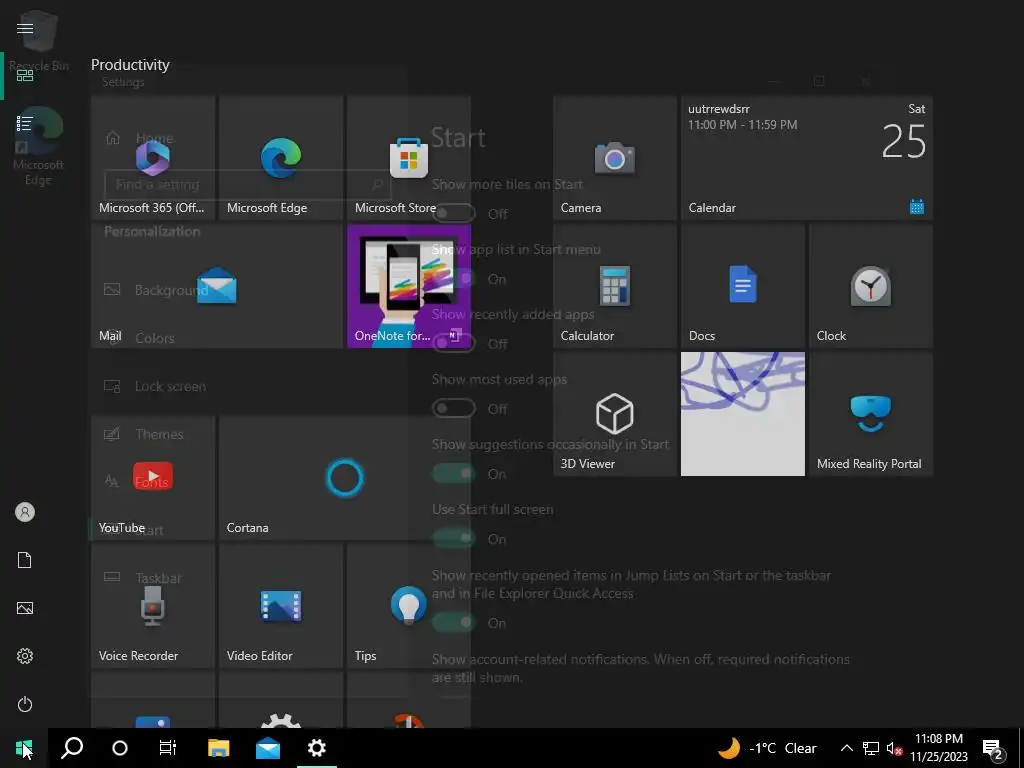Open File Explorer from taskbar
1024x768 pixels.
click(x=219, y=748)
